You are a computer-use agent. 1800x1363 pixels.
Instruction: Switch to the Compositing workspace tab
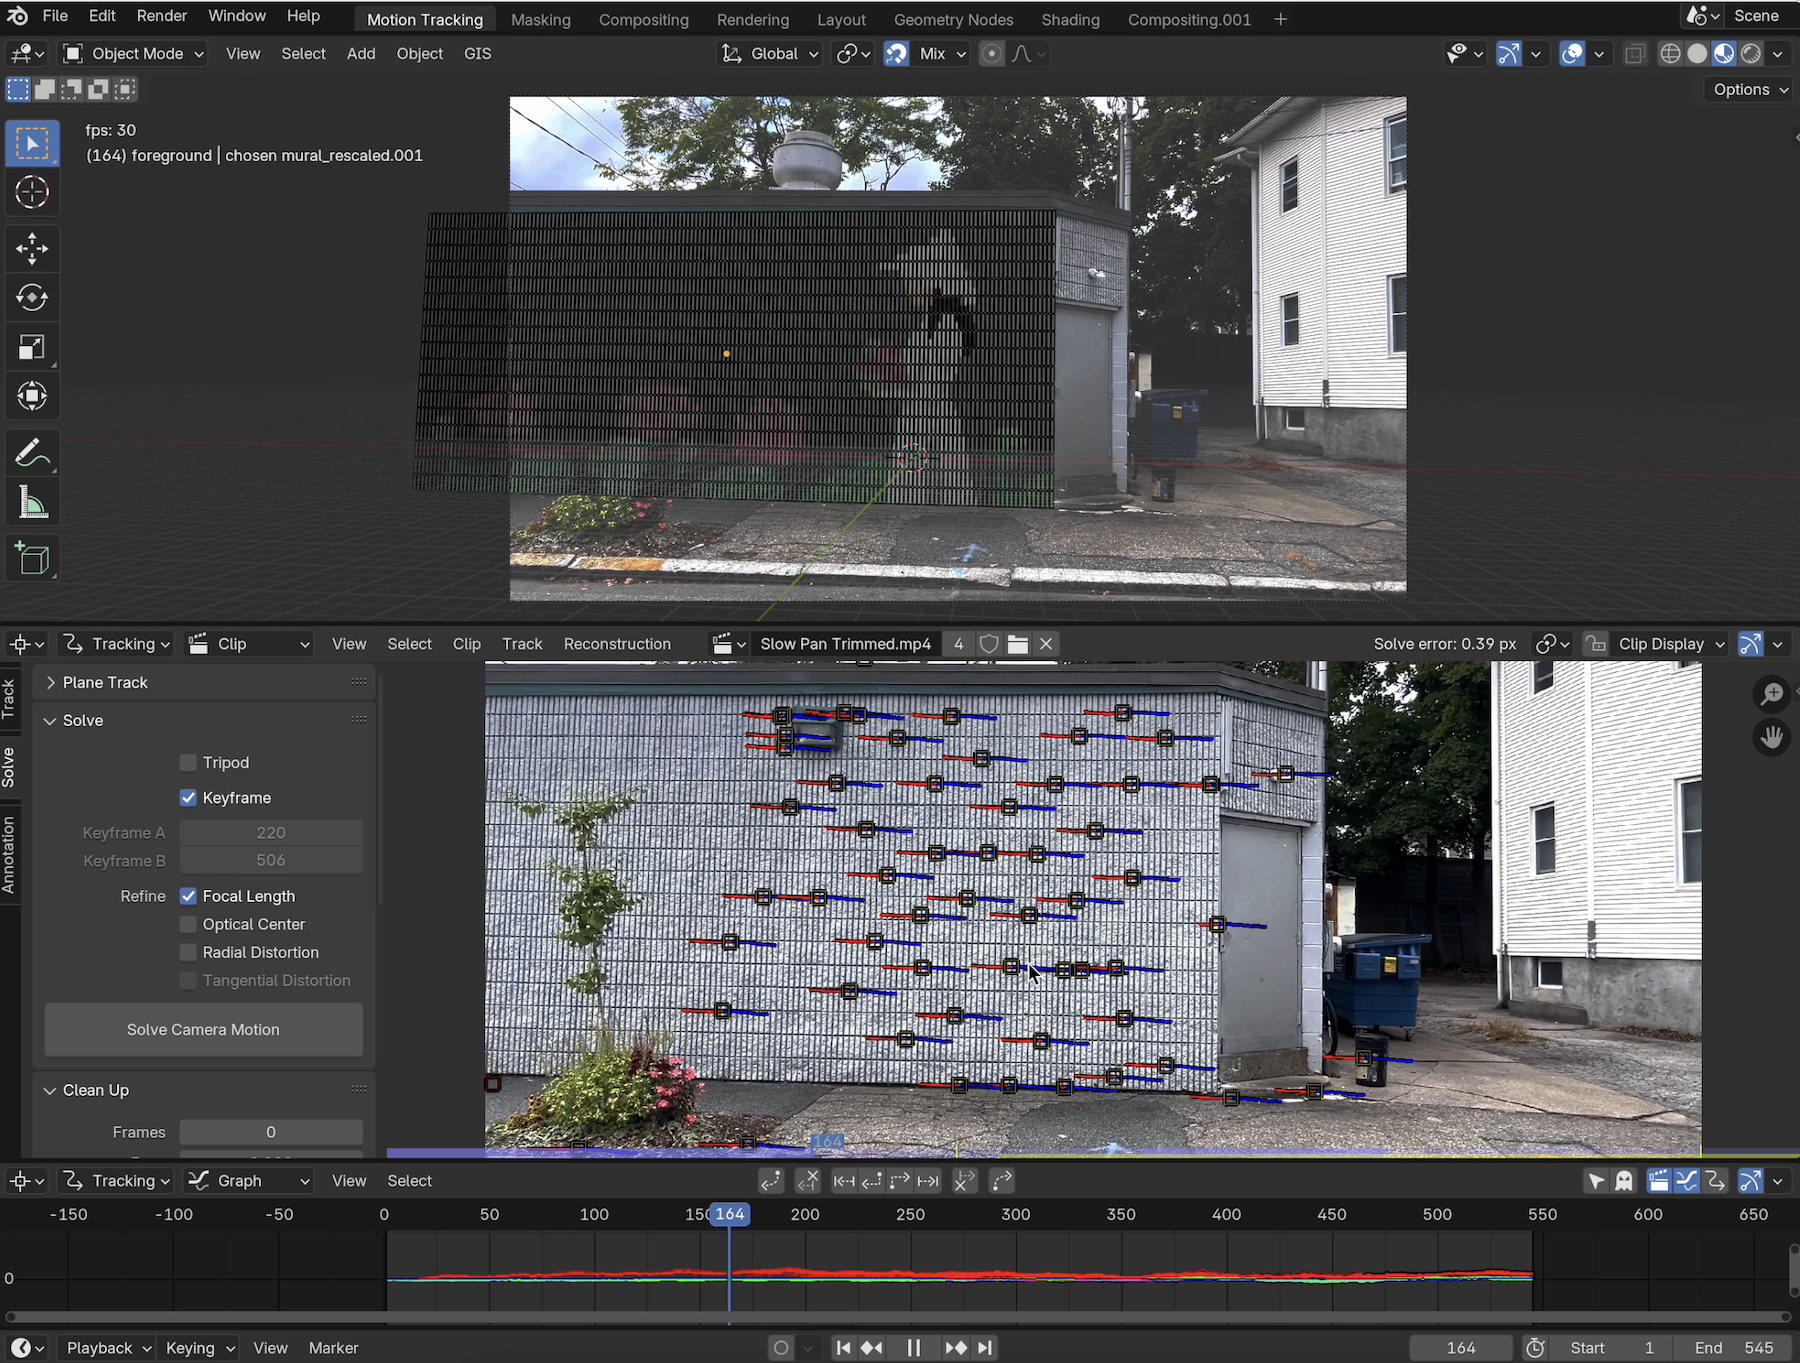pyautogui.click(x=643, y=19)
